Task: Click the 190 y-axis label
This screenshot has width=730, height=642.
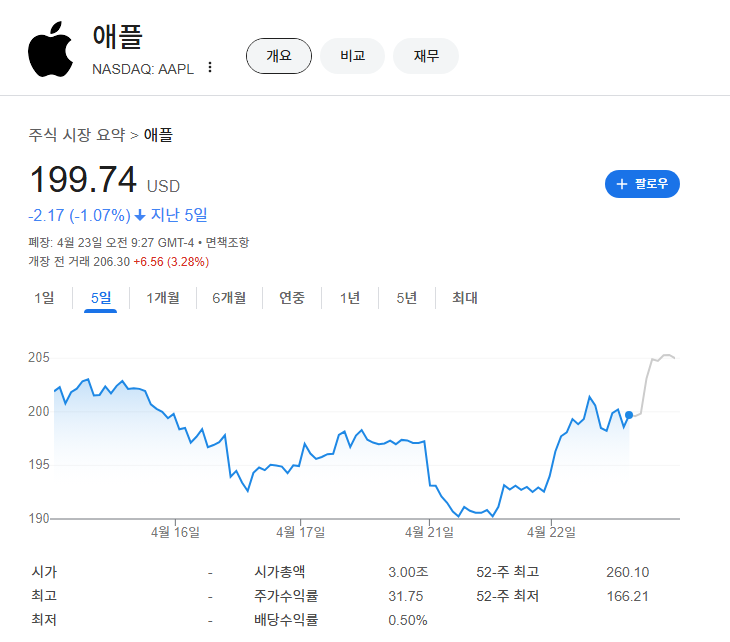Action: point(39,518)
